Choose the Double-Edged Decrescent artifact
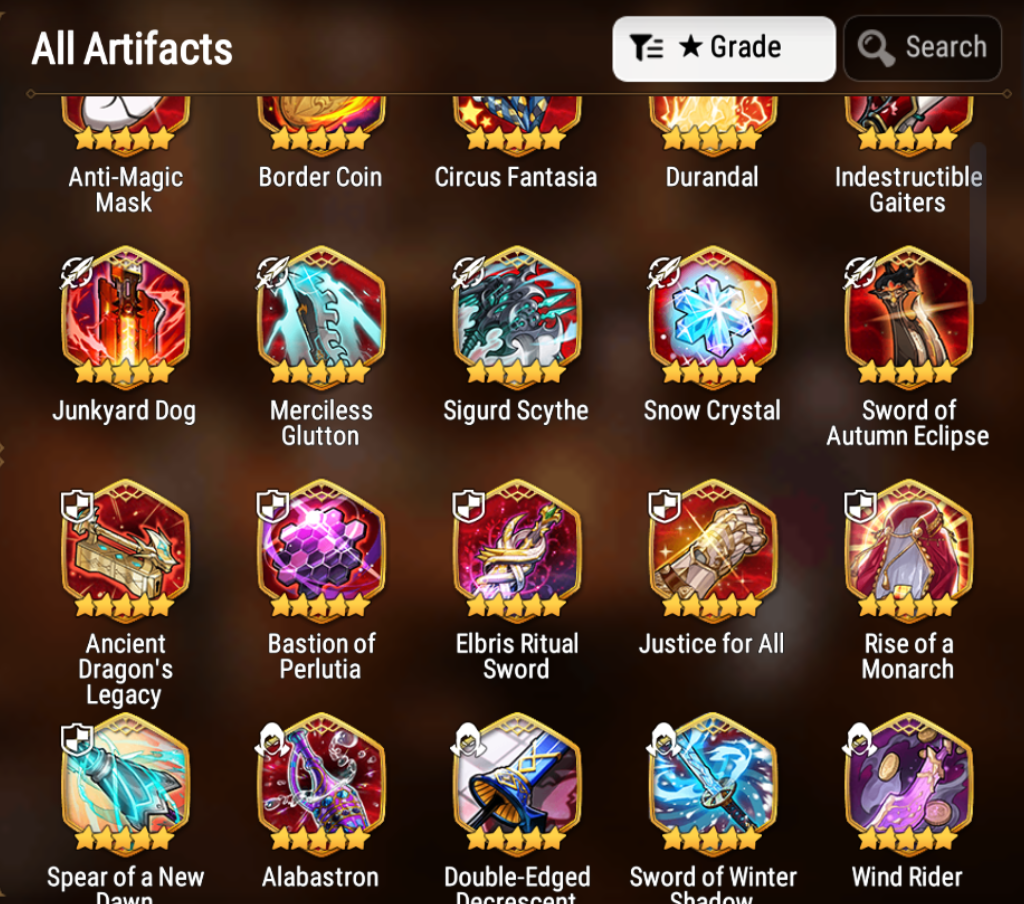1024x904 pixels. tap(517, 782)
